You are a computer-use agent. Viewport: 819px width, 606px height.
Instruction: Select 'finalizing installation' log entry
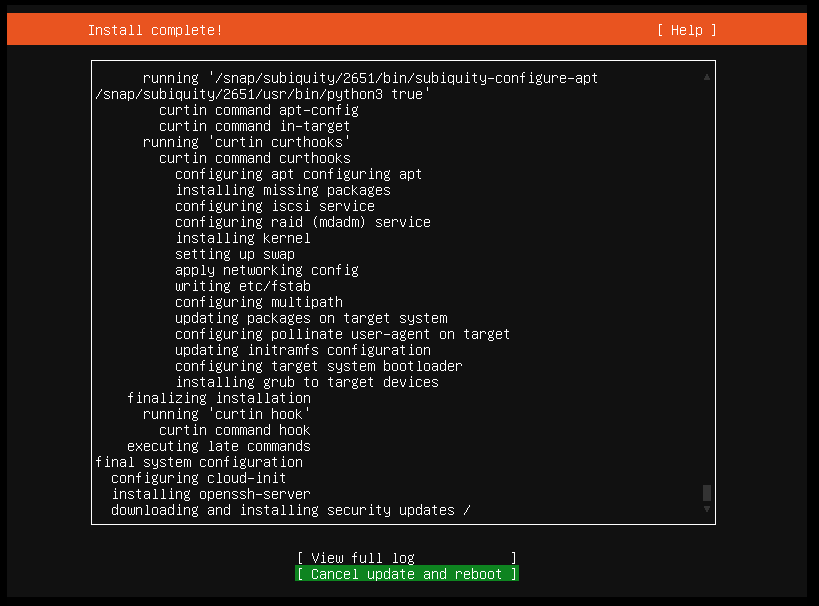tap(219, 398)
